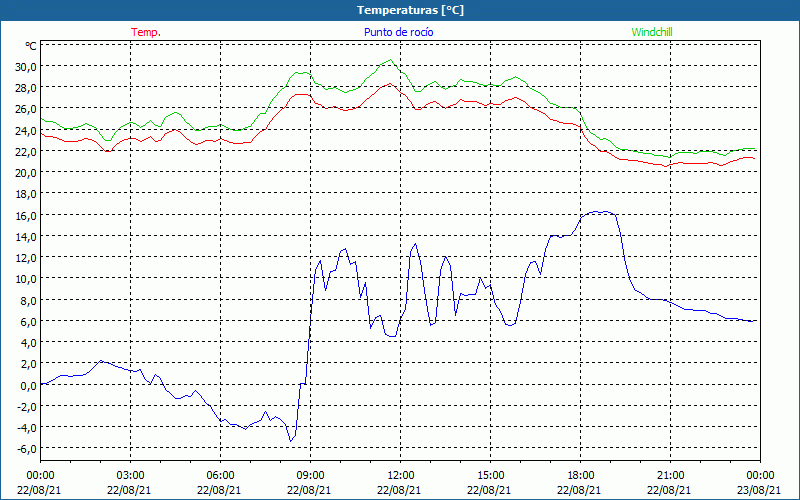
Task: Click the -4,0 y-axis value
Action: click(28, 428)
